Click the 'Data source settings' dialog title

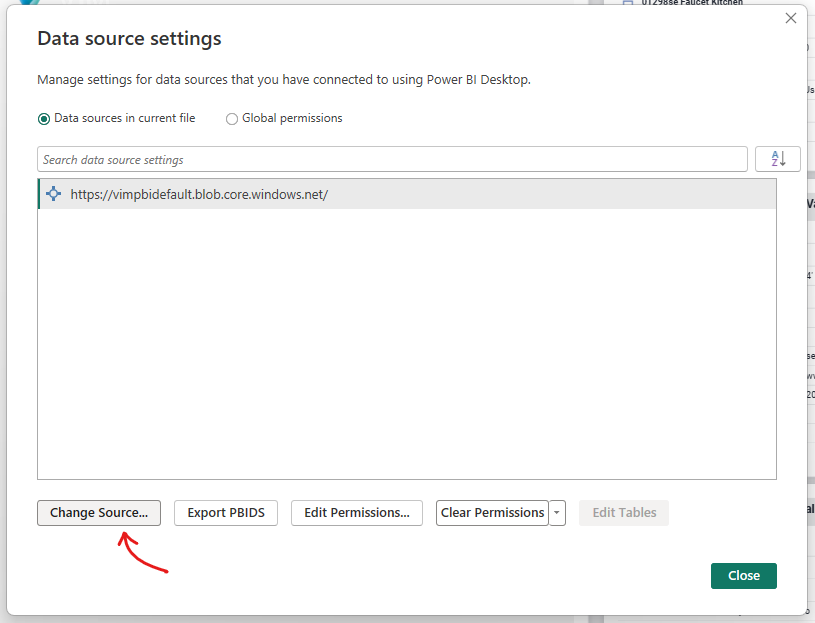pyautogui.click(x=129, y=39)
